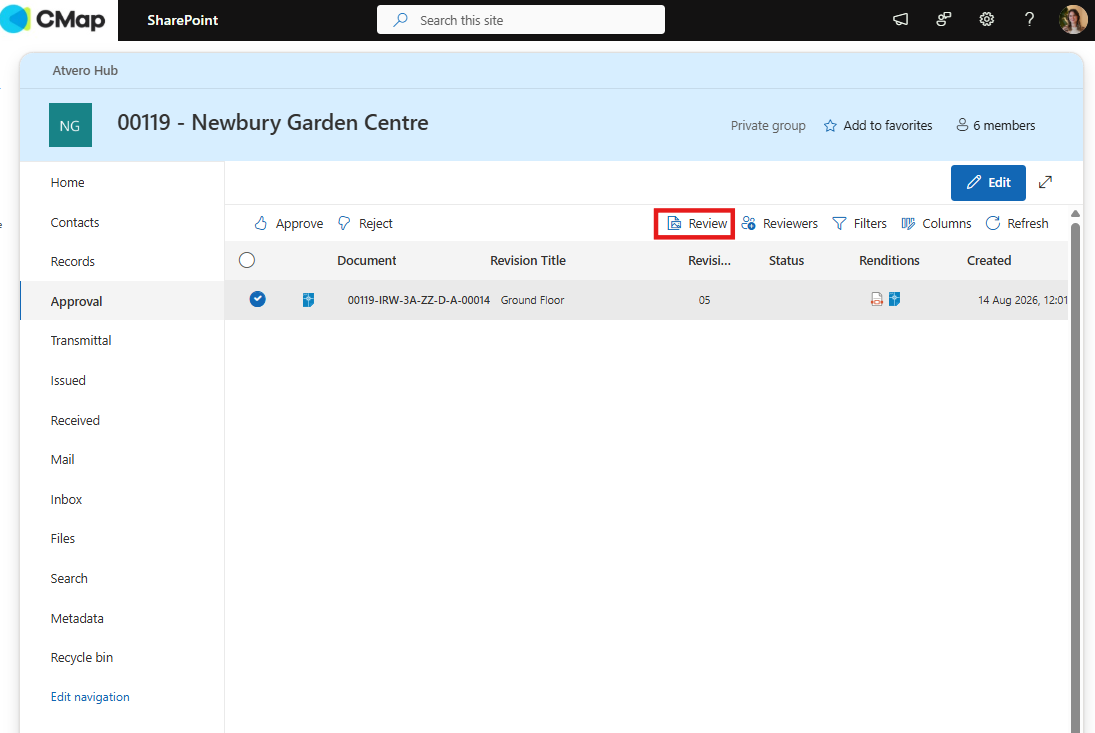Image resolution: width=1095 pixels, height=733 pixels.
Task: Click the created date 14 Aug 2026 cell
Action: click(1022, 300)
